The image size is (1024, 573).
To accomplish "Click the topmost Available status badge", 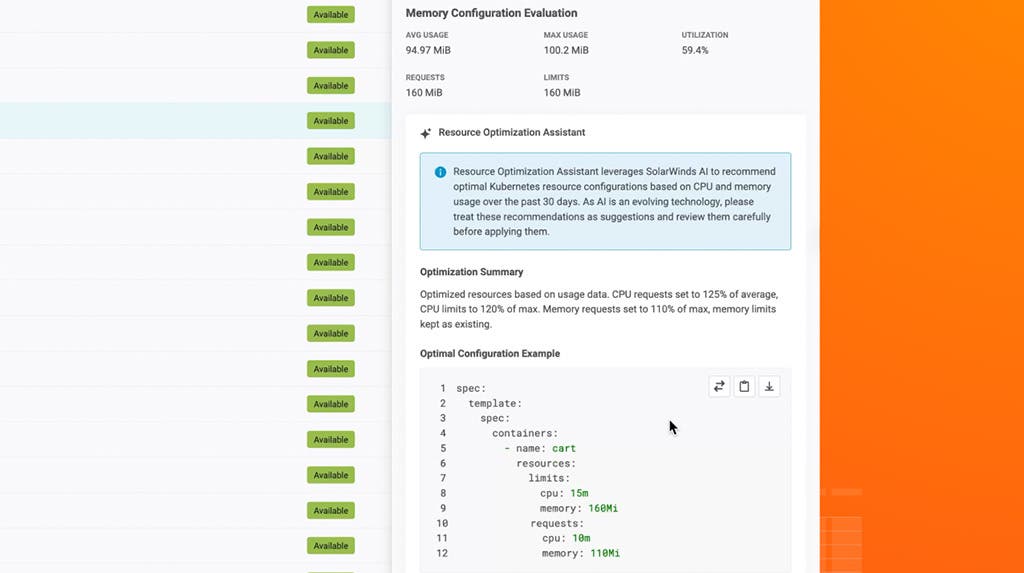I will click(x=331, y=15).
